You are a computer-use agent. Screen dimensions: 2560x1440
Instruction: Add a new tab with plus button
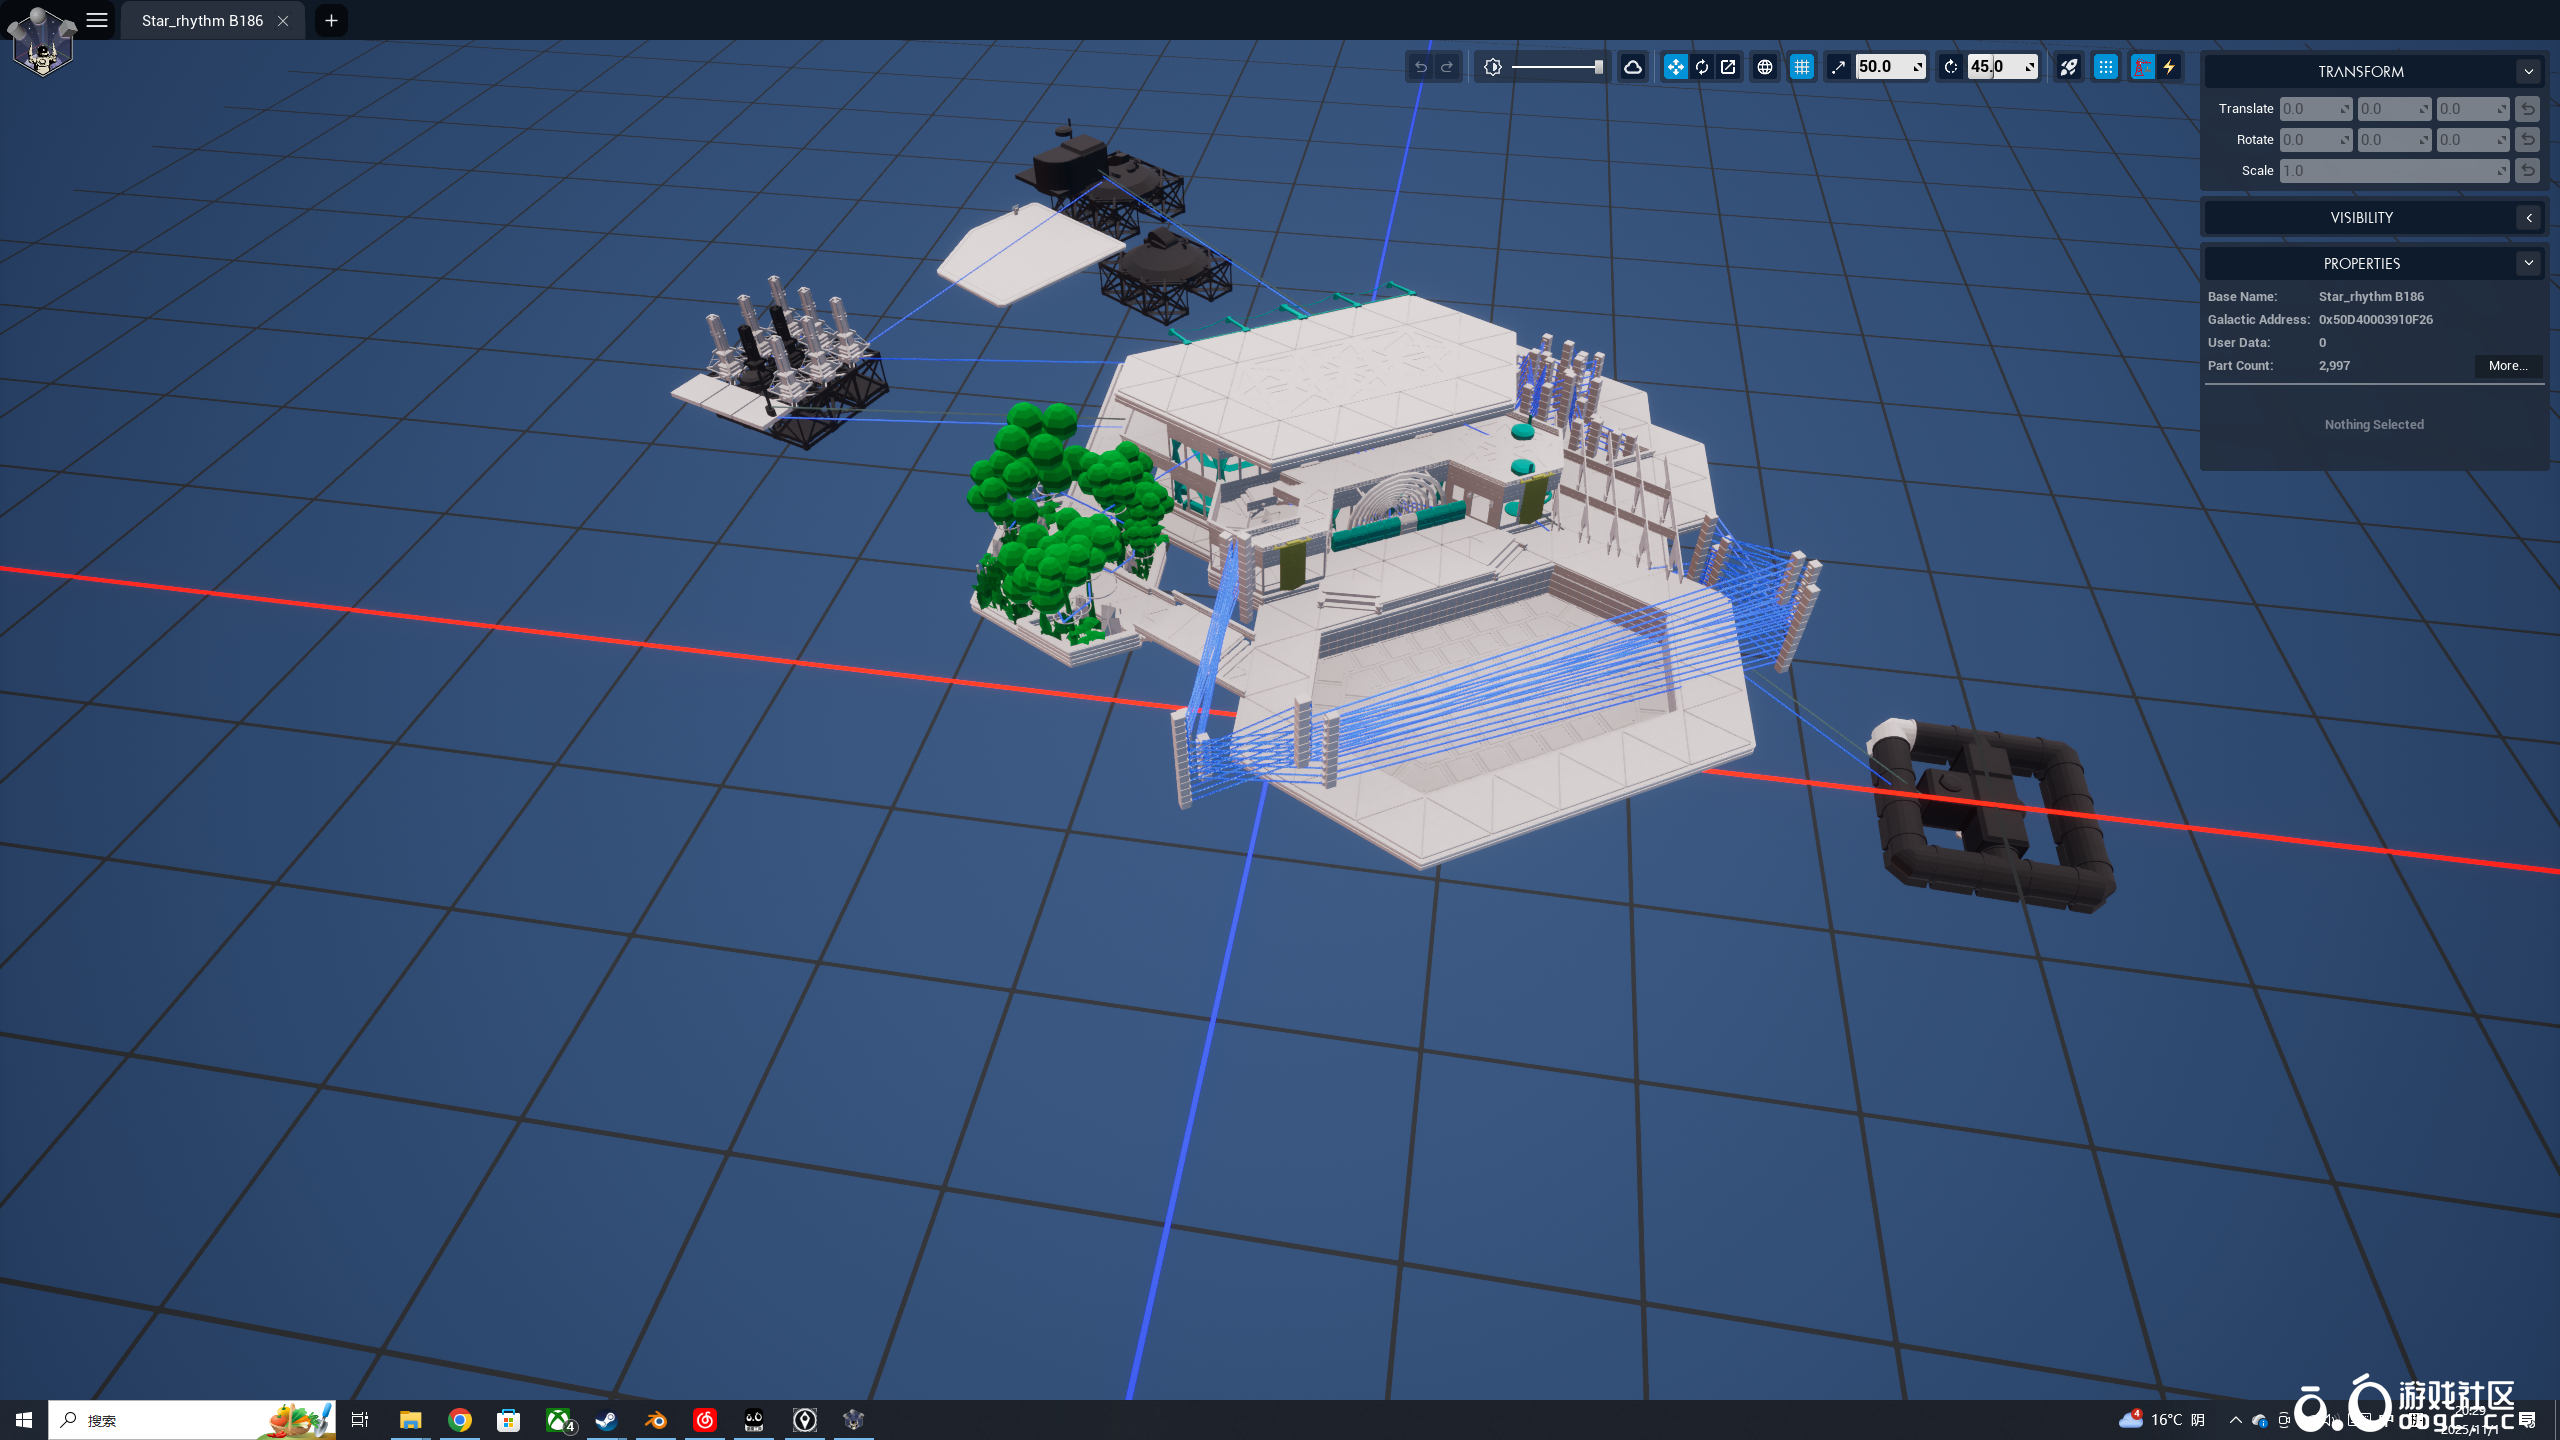click(331, 20)
